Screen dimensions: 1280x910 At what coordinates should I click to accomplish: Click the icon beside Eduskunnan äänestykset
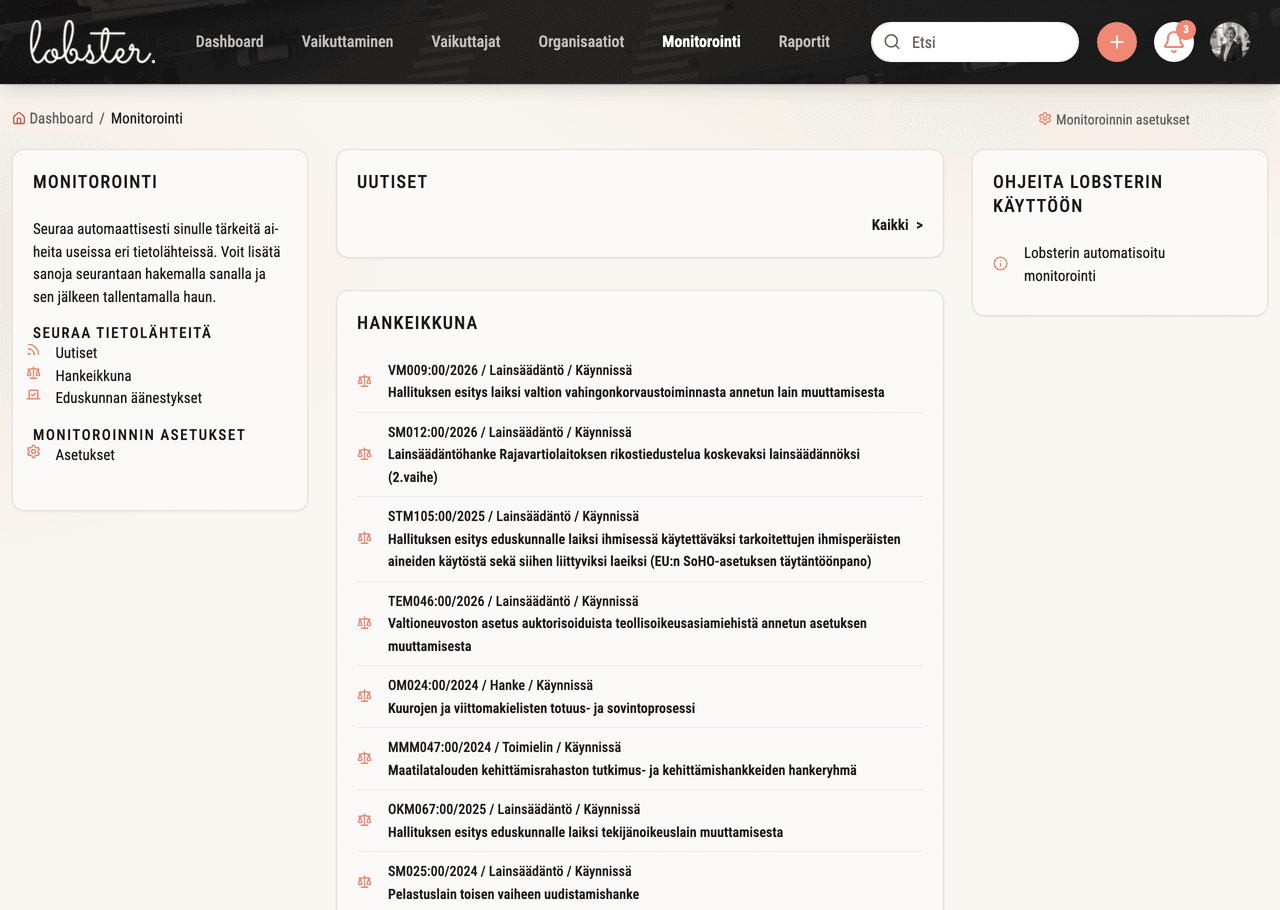(33, 395)
